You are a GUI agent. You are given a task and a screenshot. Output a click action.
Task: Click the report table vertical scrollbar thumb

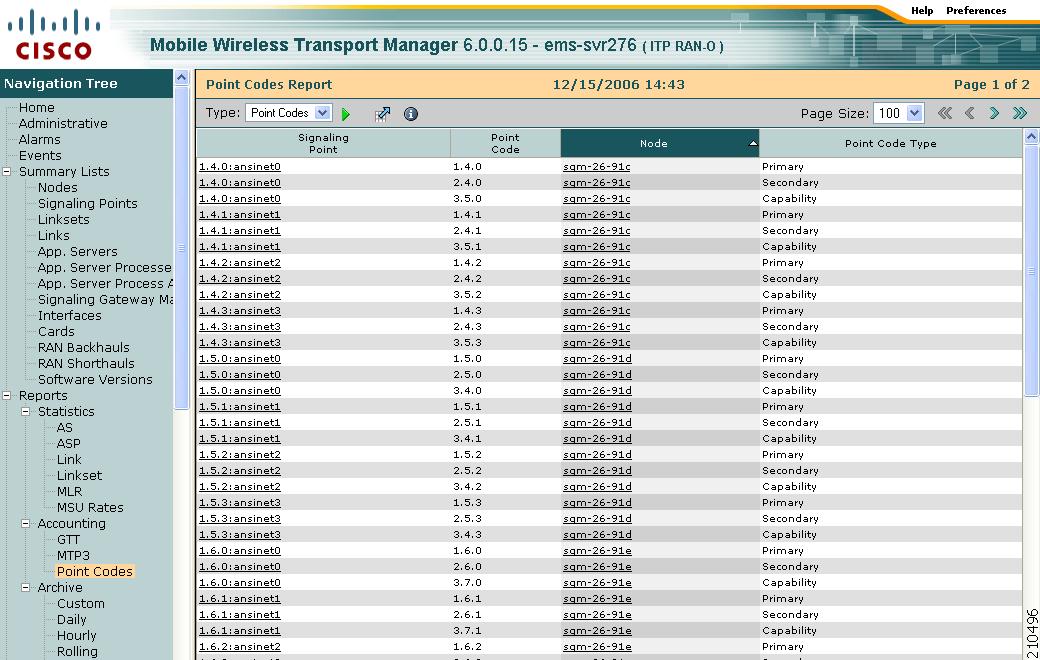[1031, 271]
